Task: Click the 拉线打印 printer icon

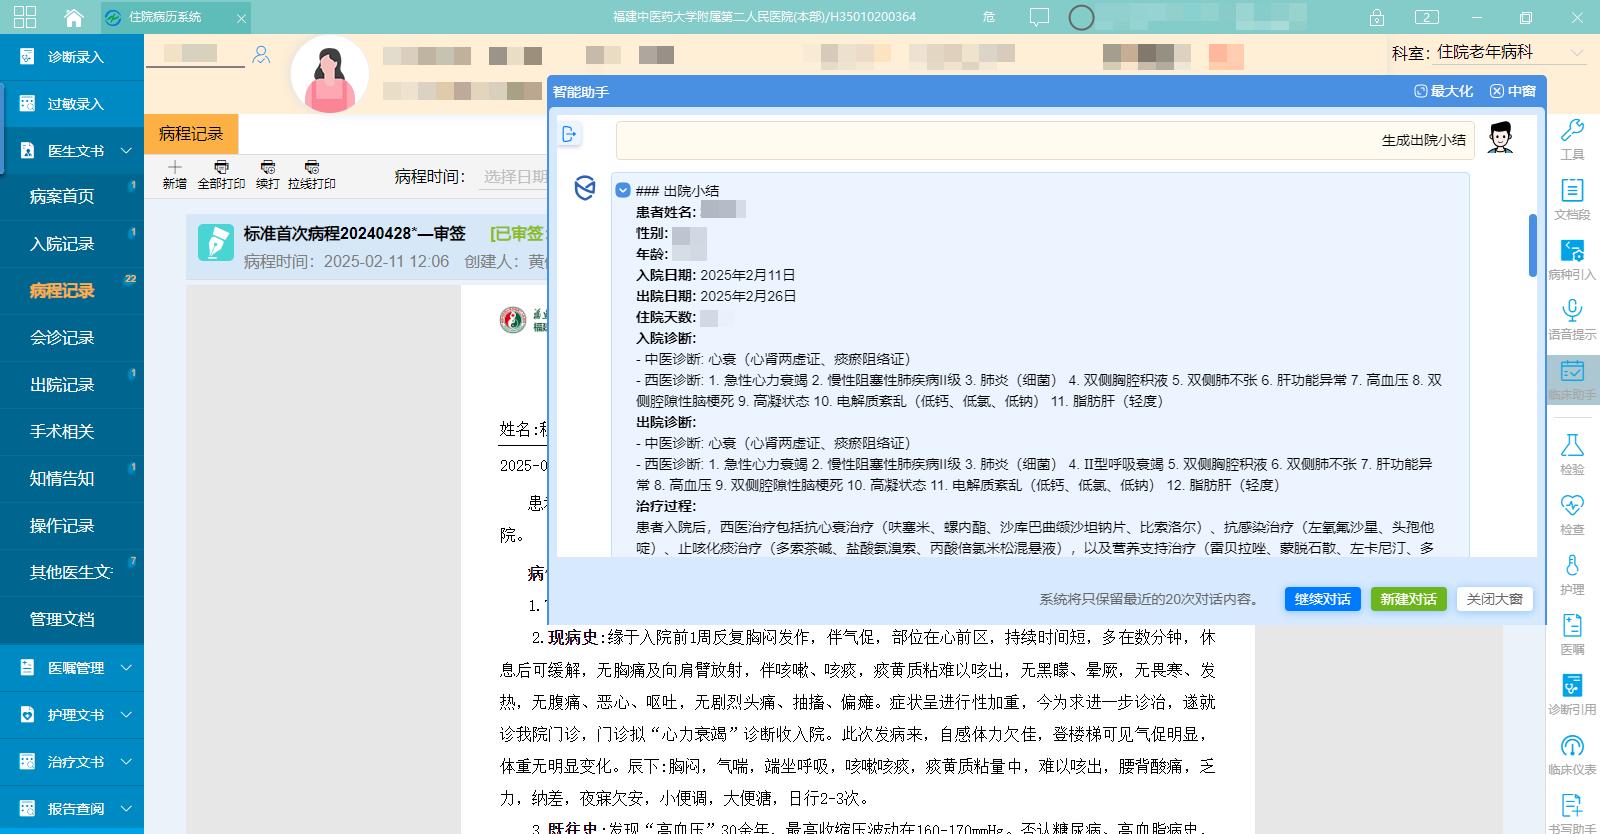Action: pos(312,168)
